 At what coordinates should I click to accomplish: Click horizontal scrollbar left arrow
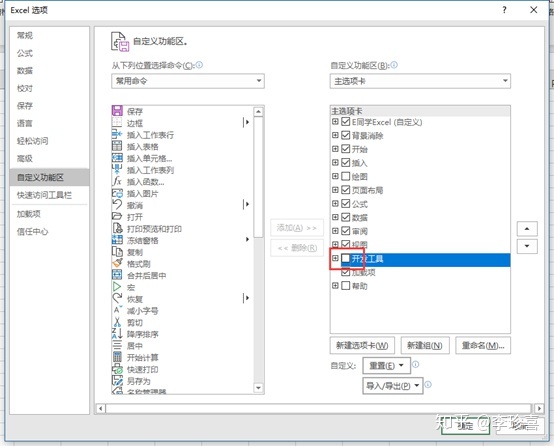(101, 409)
